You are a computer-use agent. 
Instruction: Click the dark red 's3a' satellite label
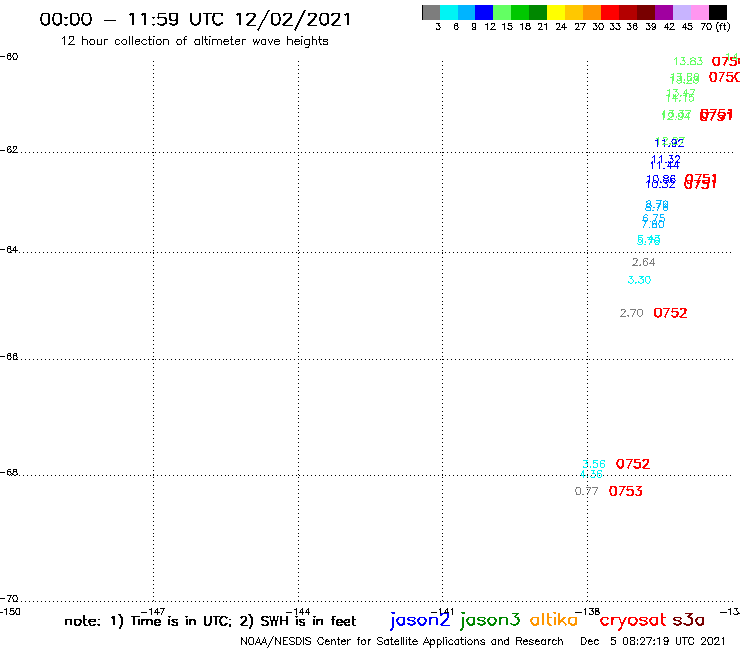[x=689, y=620]
